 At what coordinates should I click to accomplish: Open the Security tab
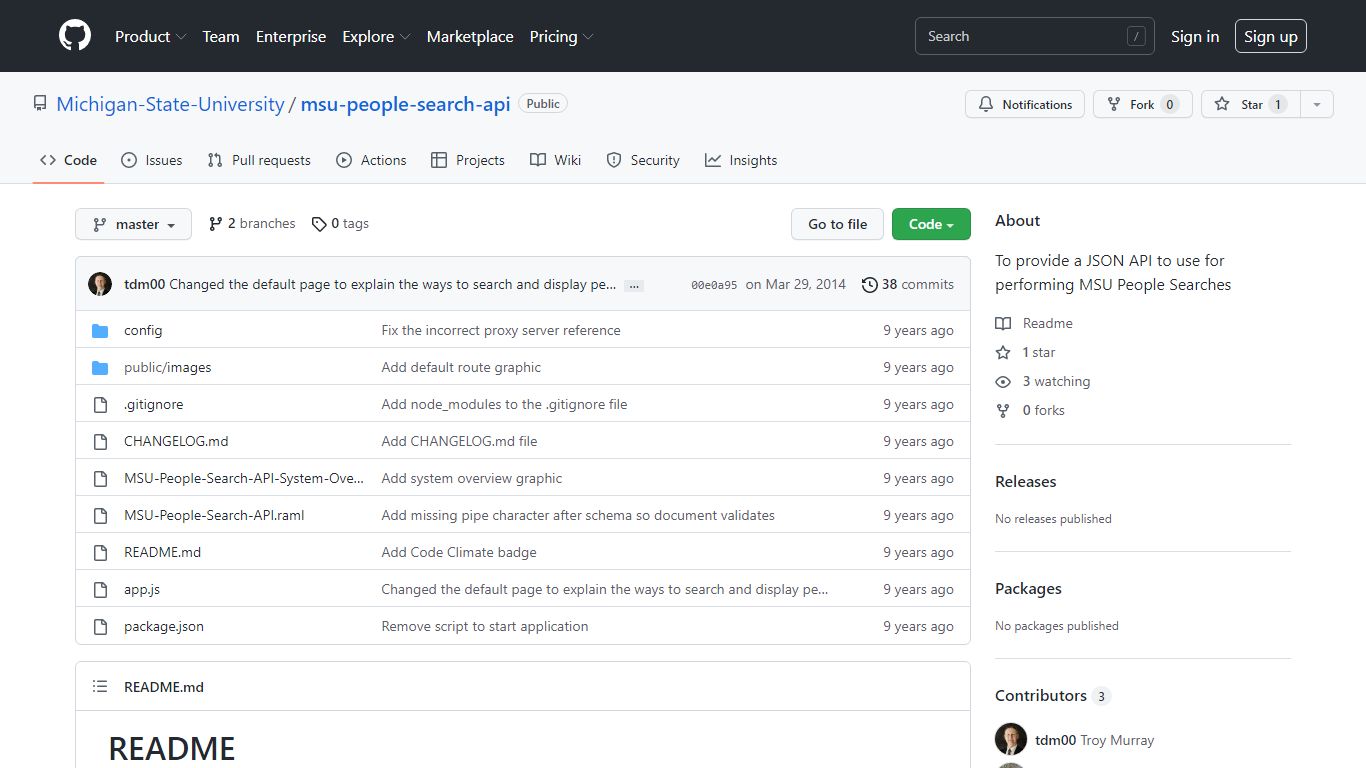[x=643, y=160]
